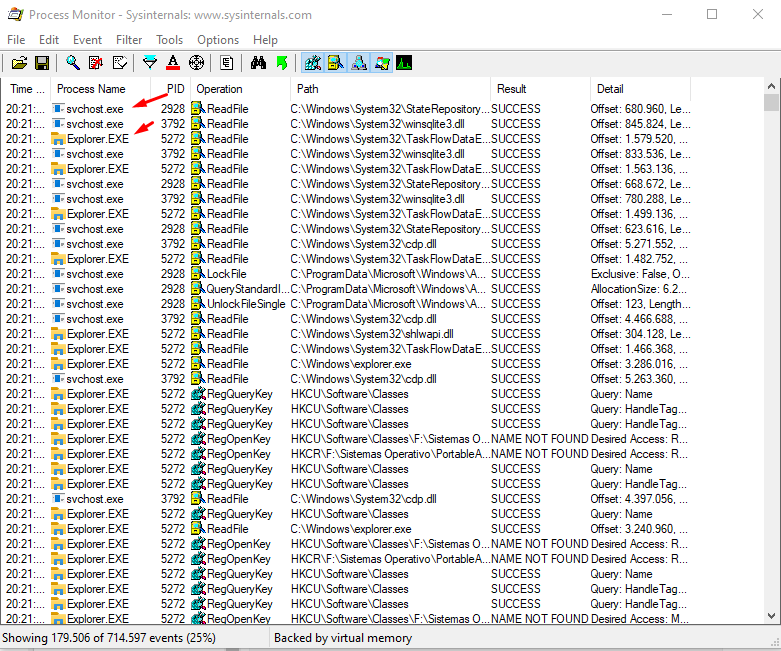This screenshot has width=781, height=651.
Task: Click the 'Offset: 5.271.552' detail cell
Action: (639, 244)
